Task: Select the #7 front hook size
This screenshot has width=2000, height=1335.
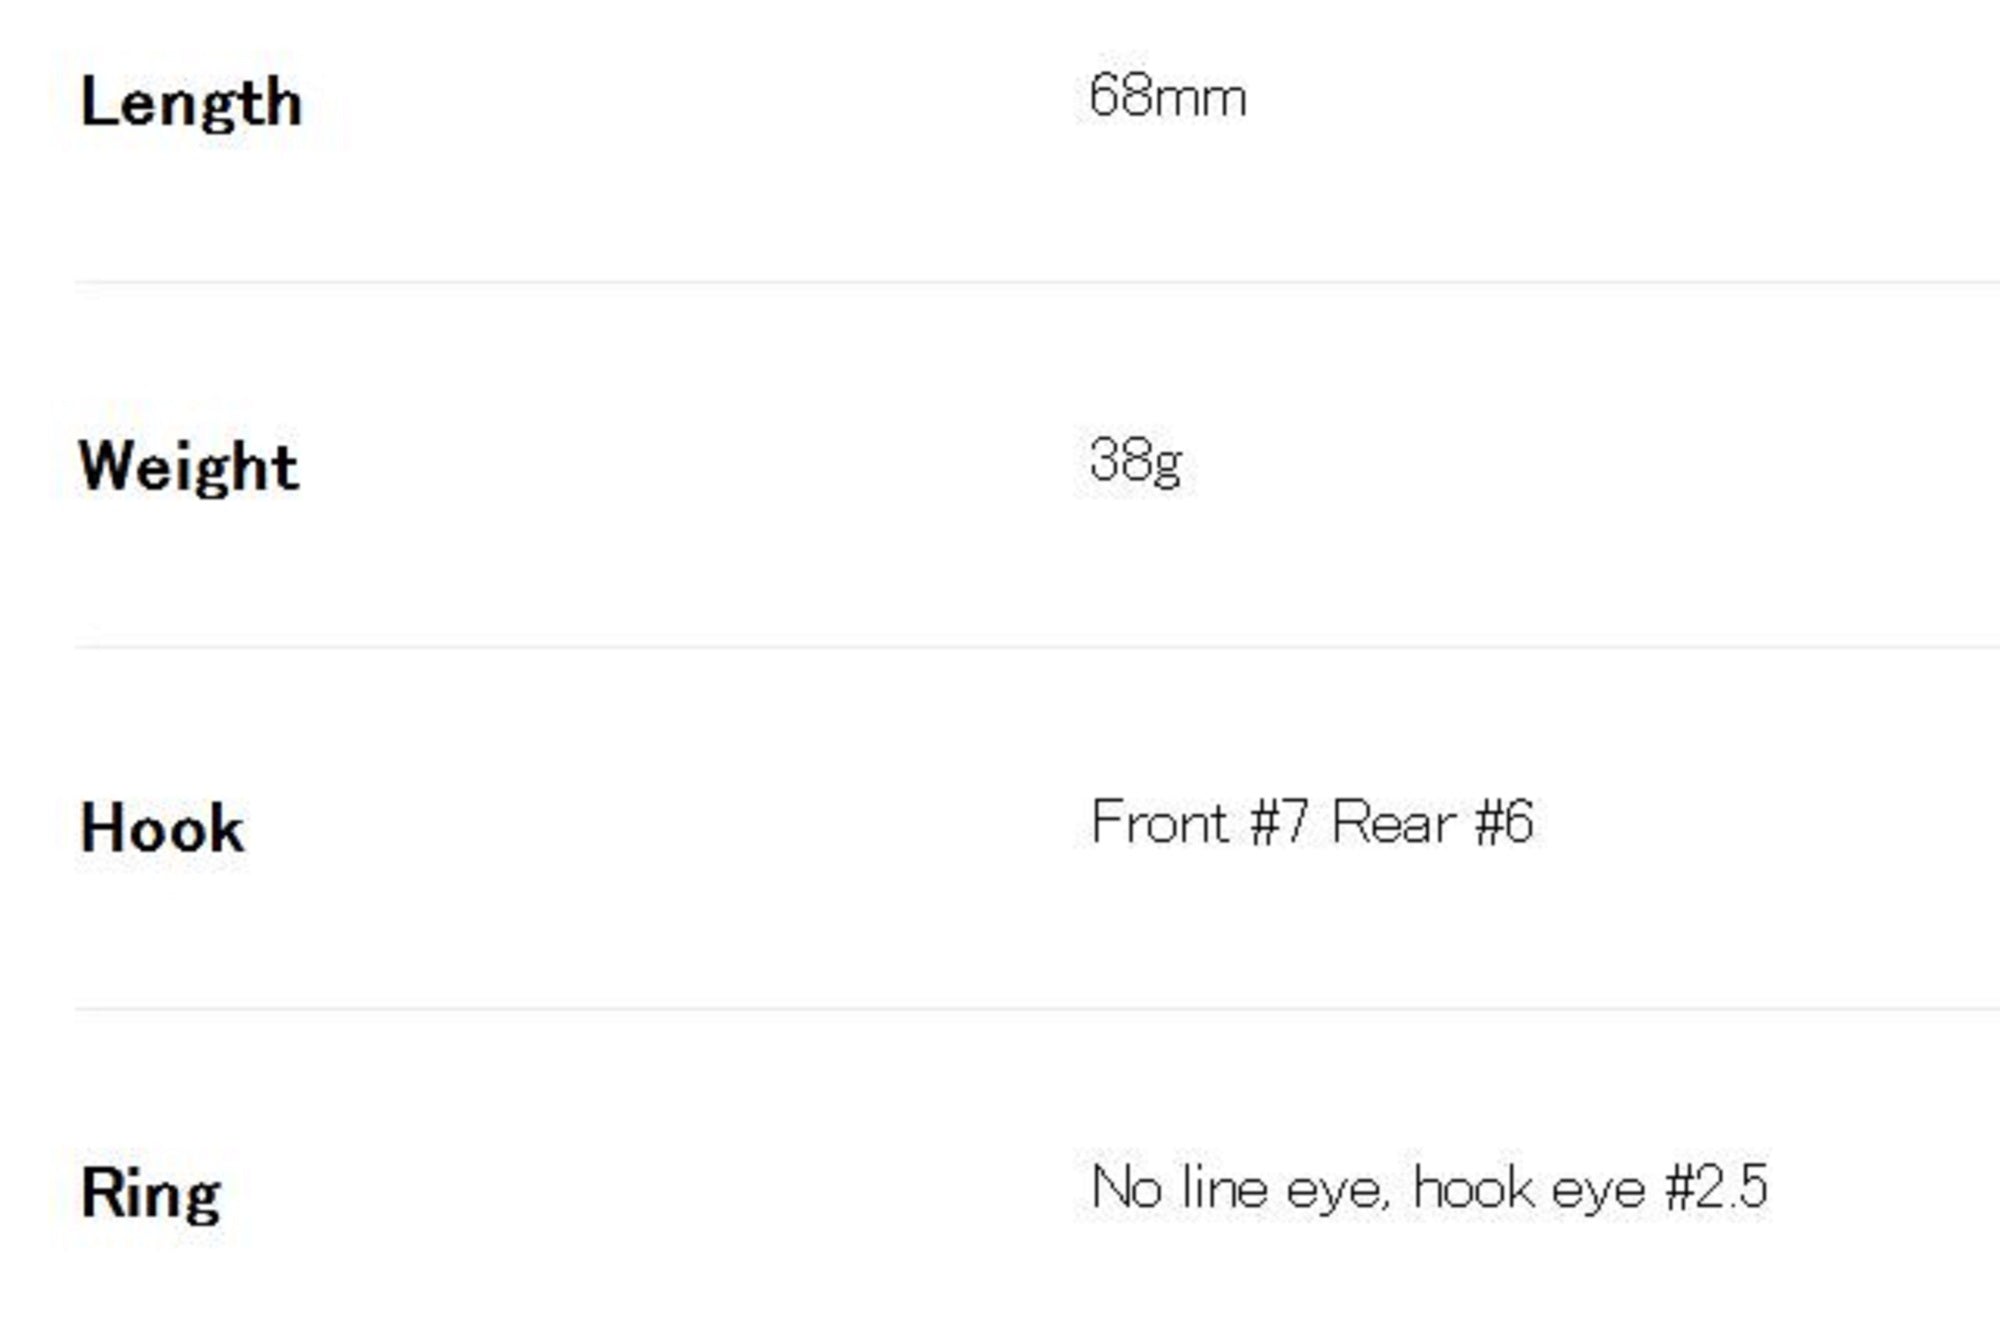Action: (1279, 823)
